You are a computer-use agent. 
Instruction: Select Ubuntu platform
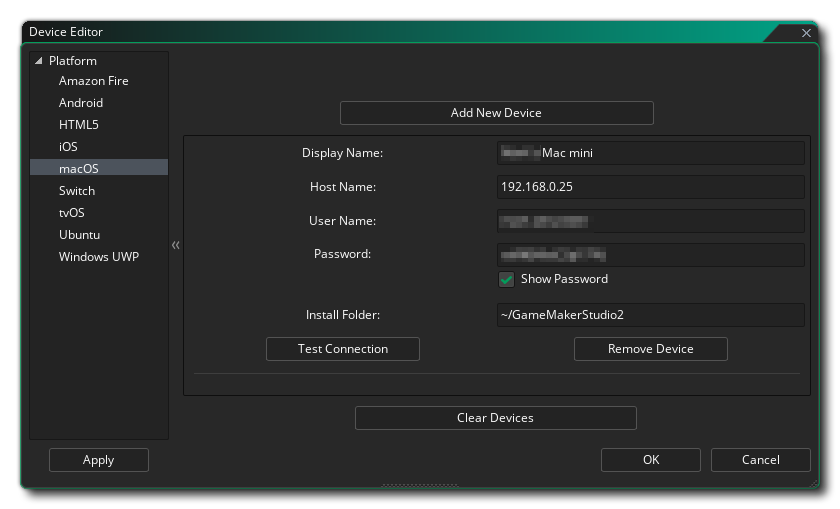[79, 235]
